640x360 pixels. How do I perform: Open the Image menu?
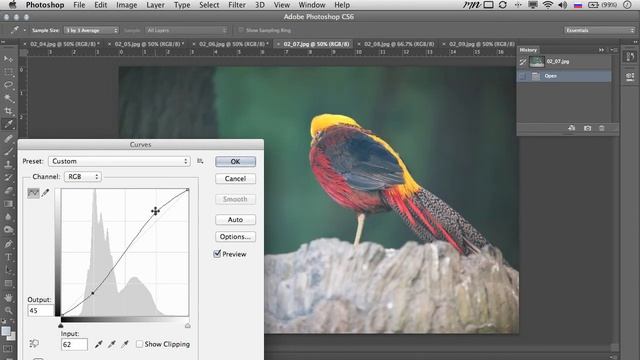(x=127, y=5)
